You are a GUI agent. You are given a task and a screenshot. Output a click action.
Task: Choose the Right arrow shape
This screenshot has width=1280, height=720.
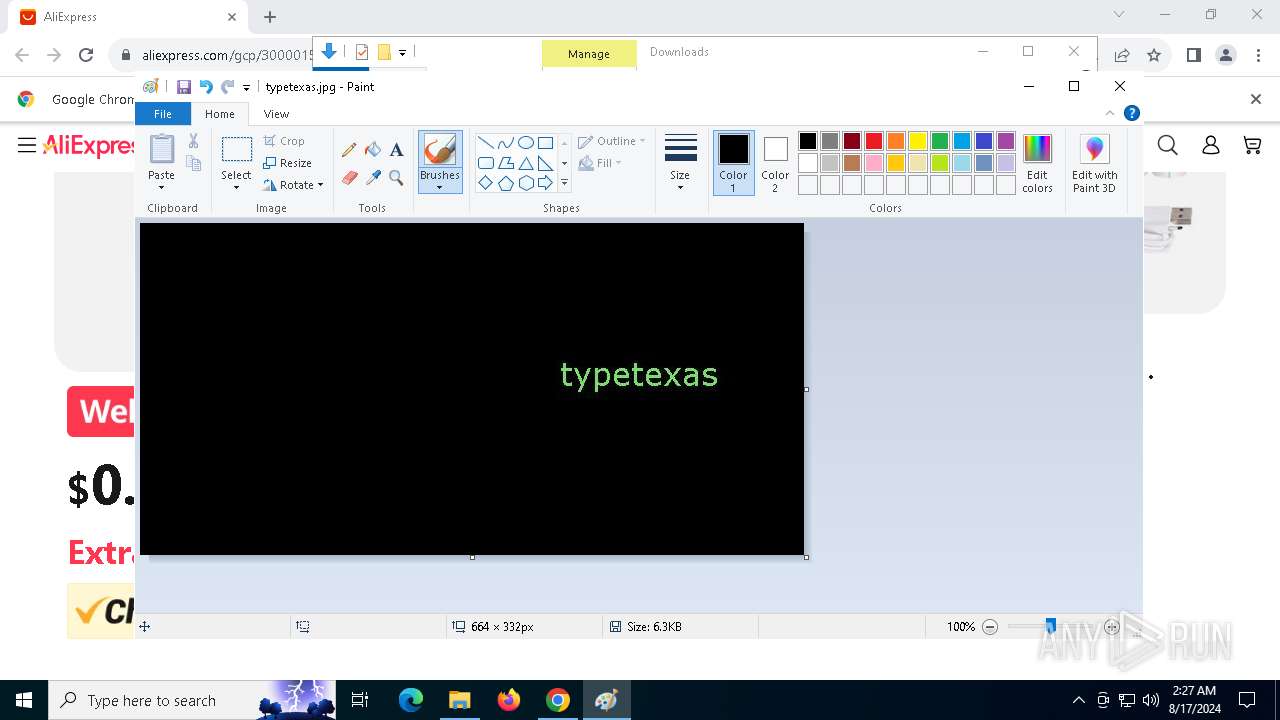click(x=545, y=183)
